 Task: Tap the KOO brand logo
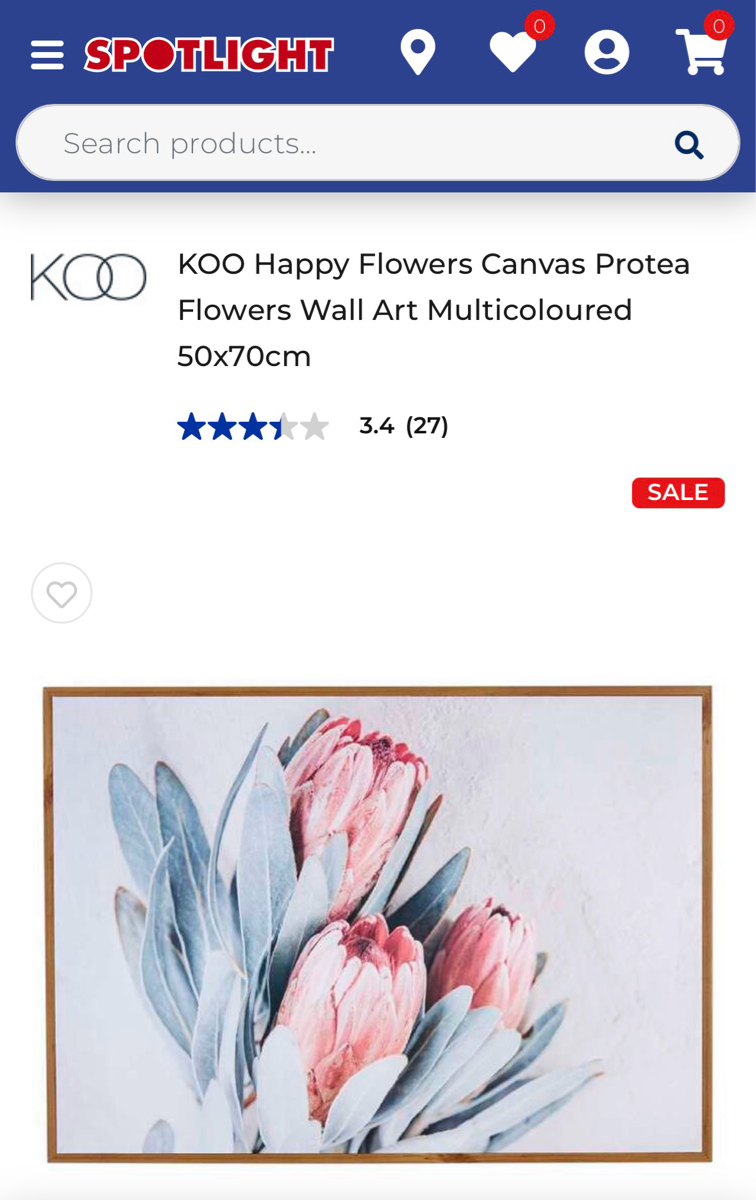(88, 277)
